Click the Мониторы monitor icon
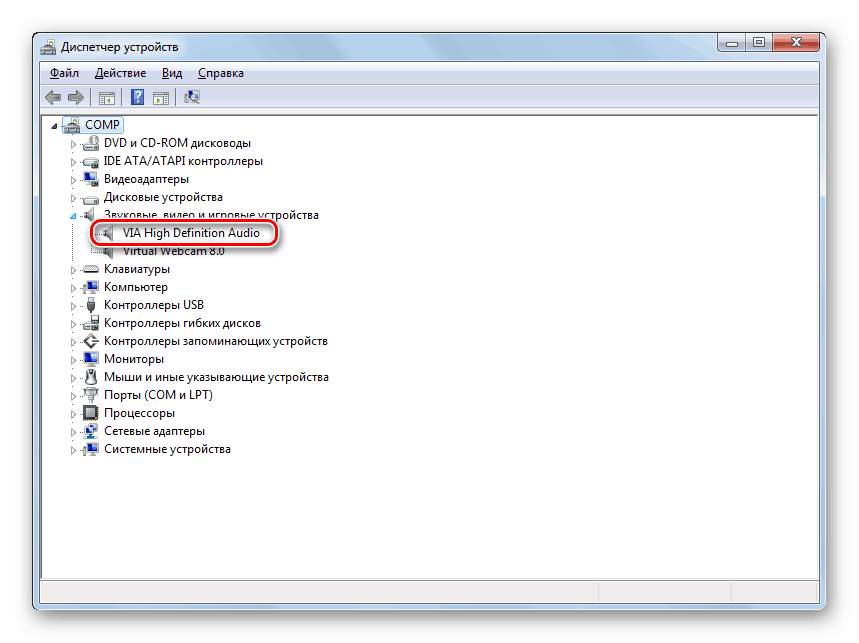The height and width of the screenshot is (643, 859). pyautogui.click(x=91, y=359)
